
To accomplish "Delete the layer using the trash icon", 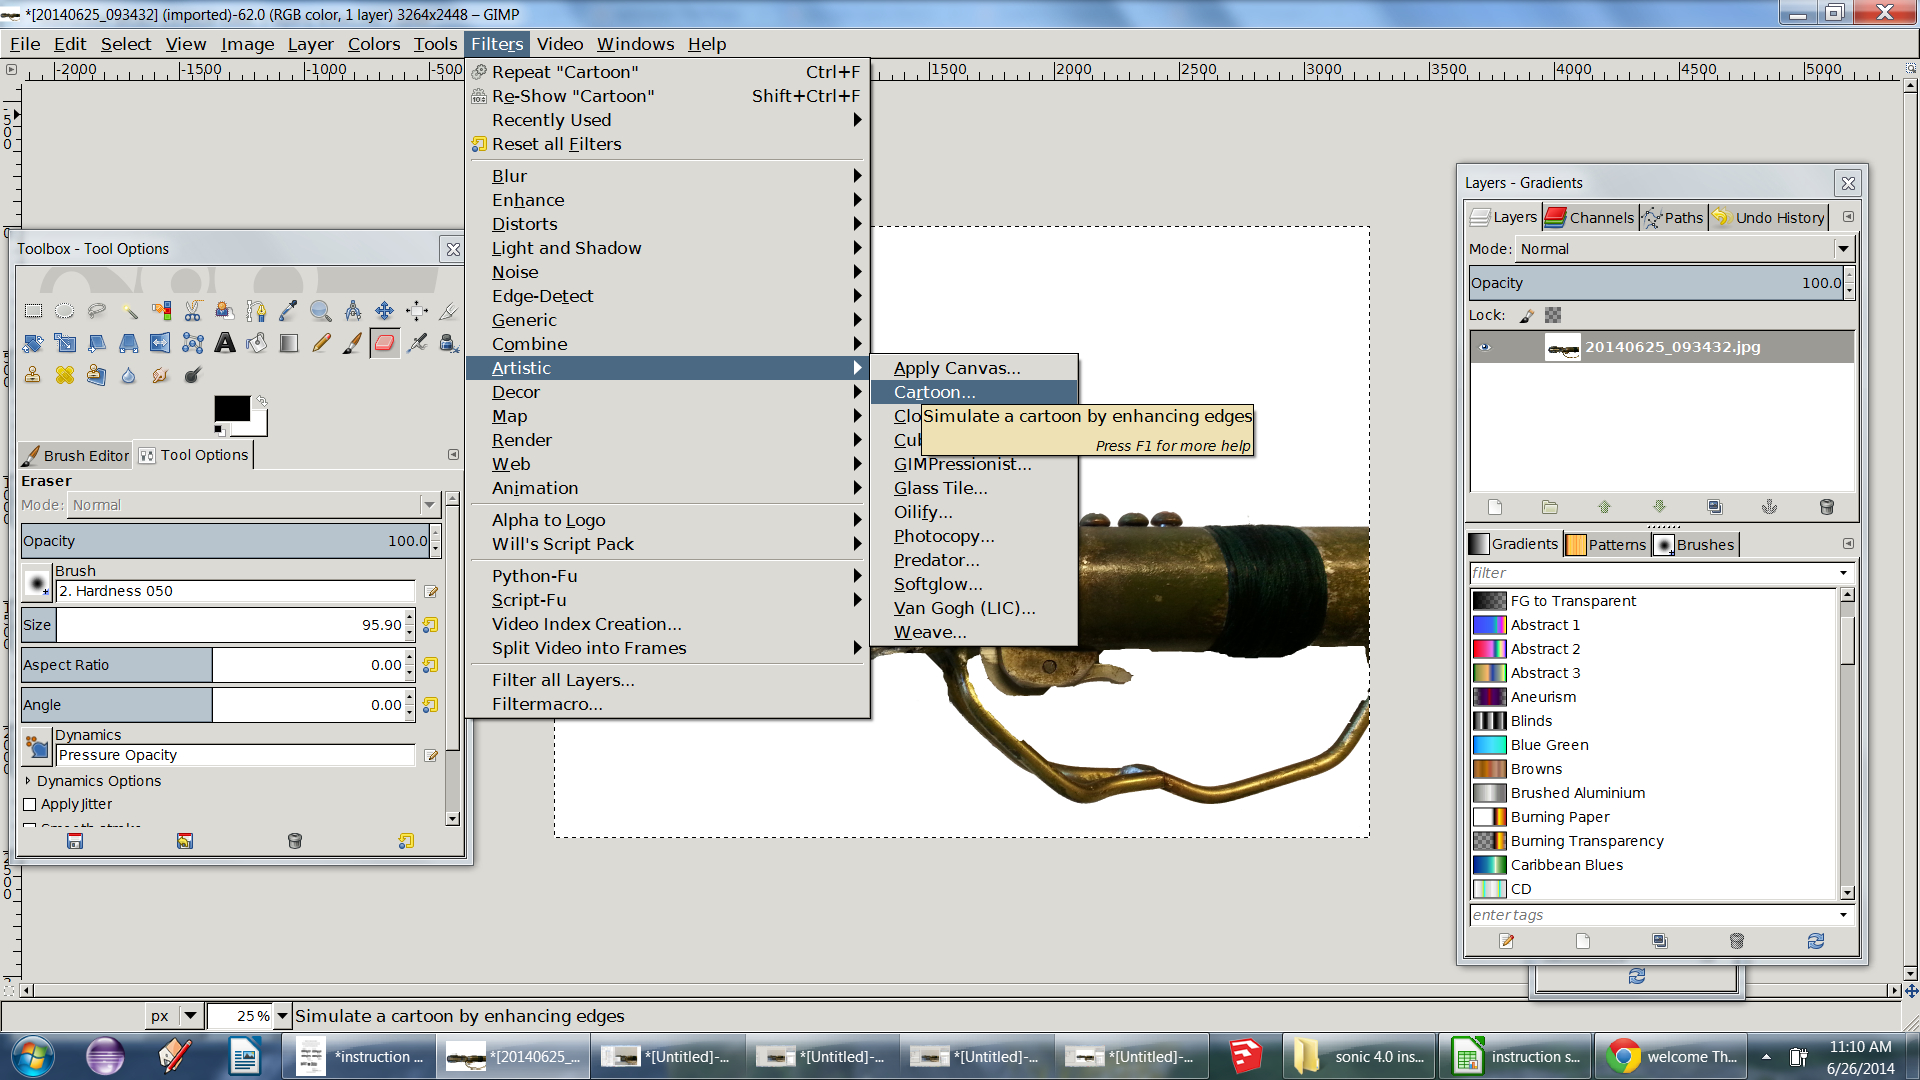I will click(x=1827, y=507).
